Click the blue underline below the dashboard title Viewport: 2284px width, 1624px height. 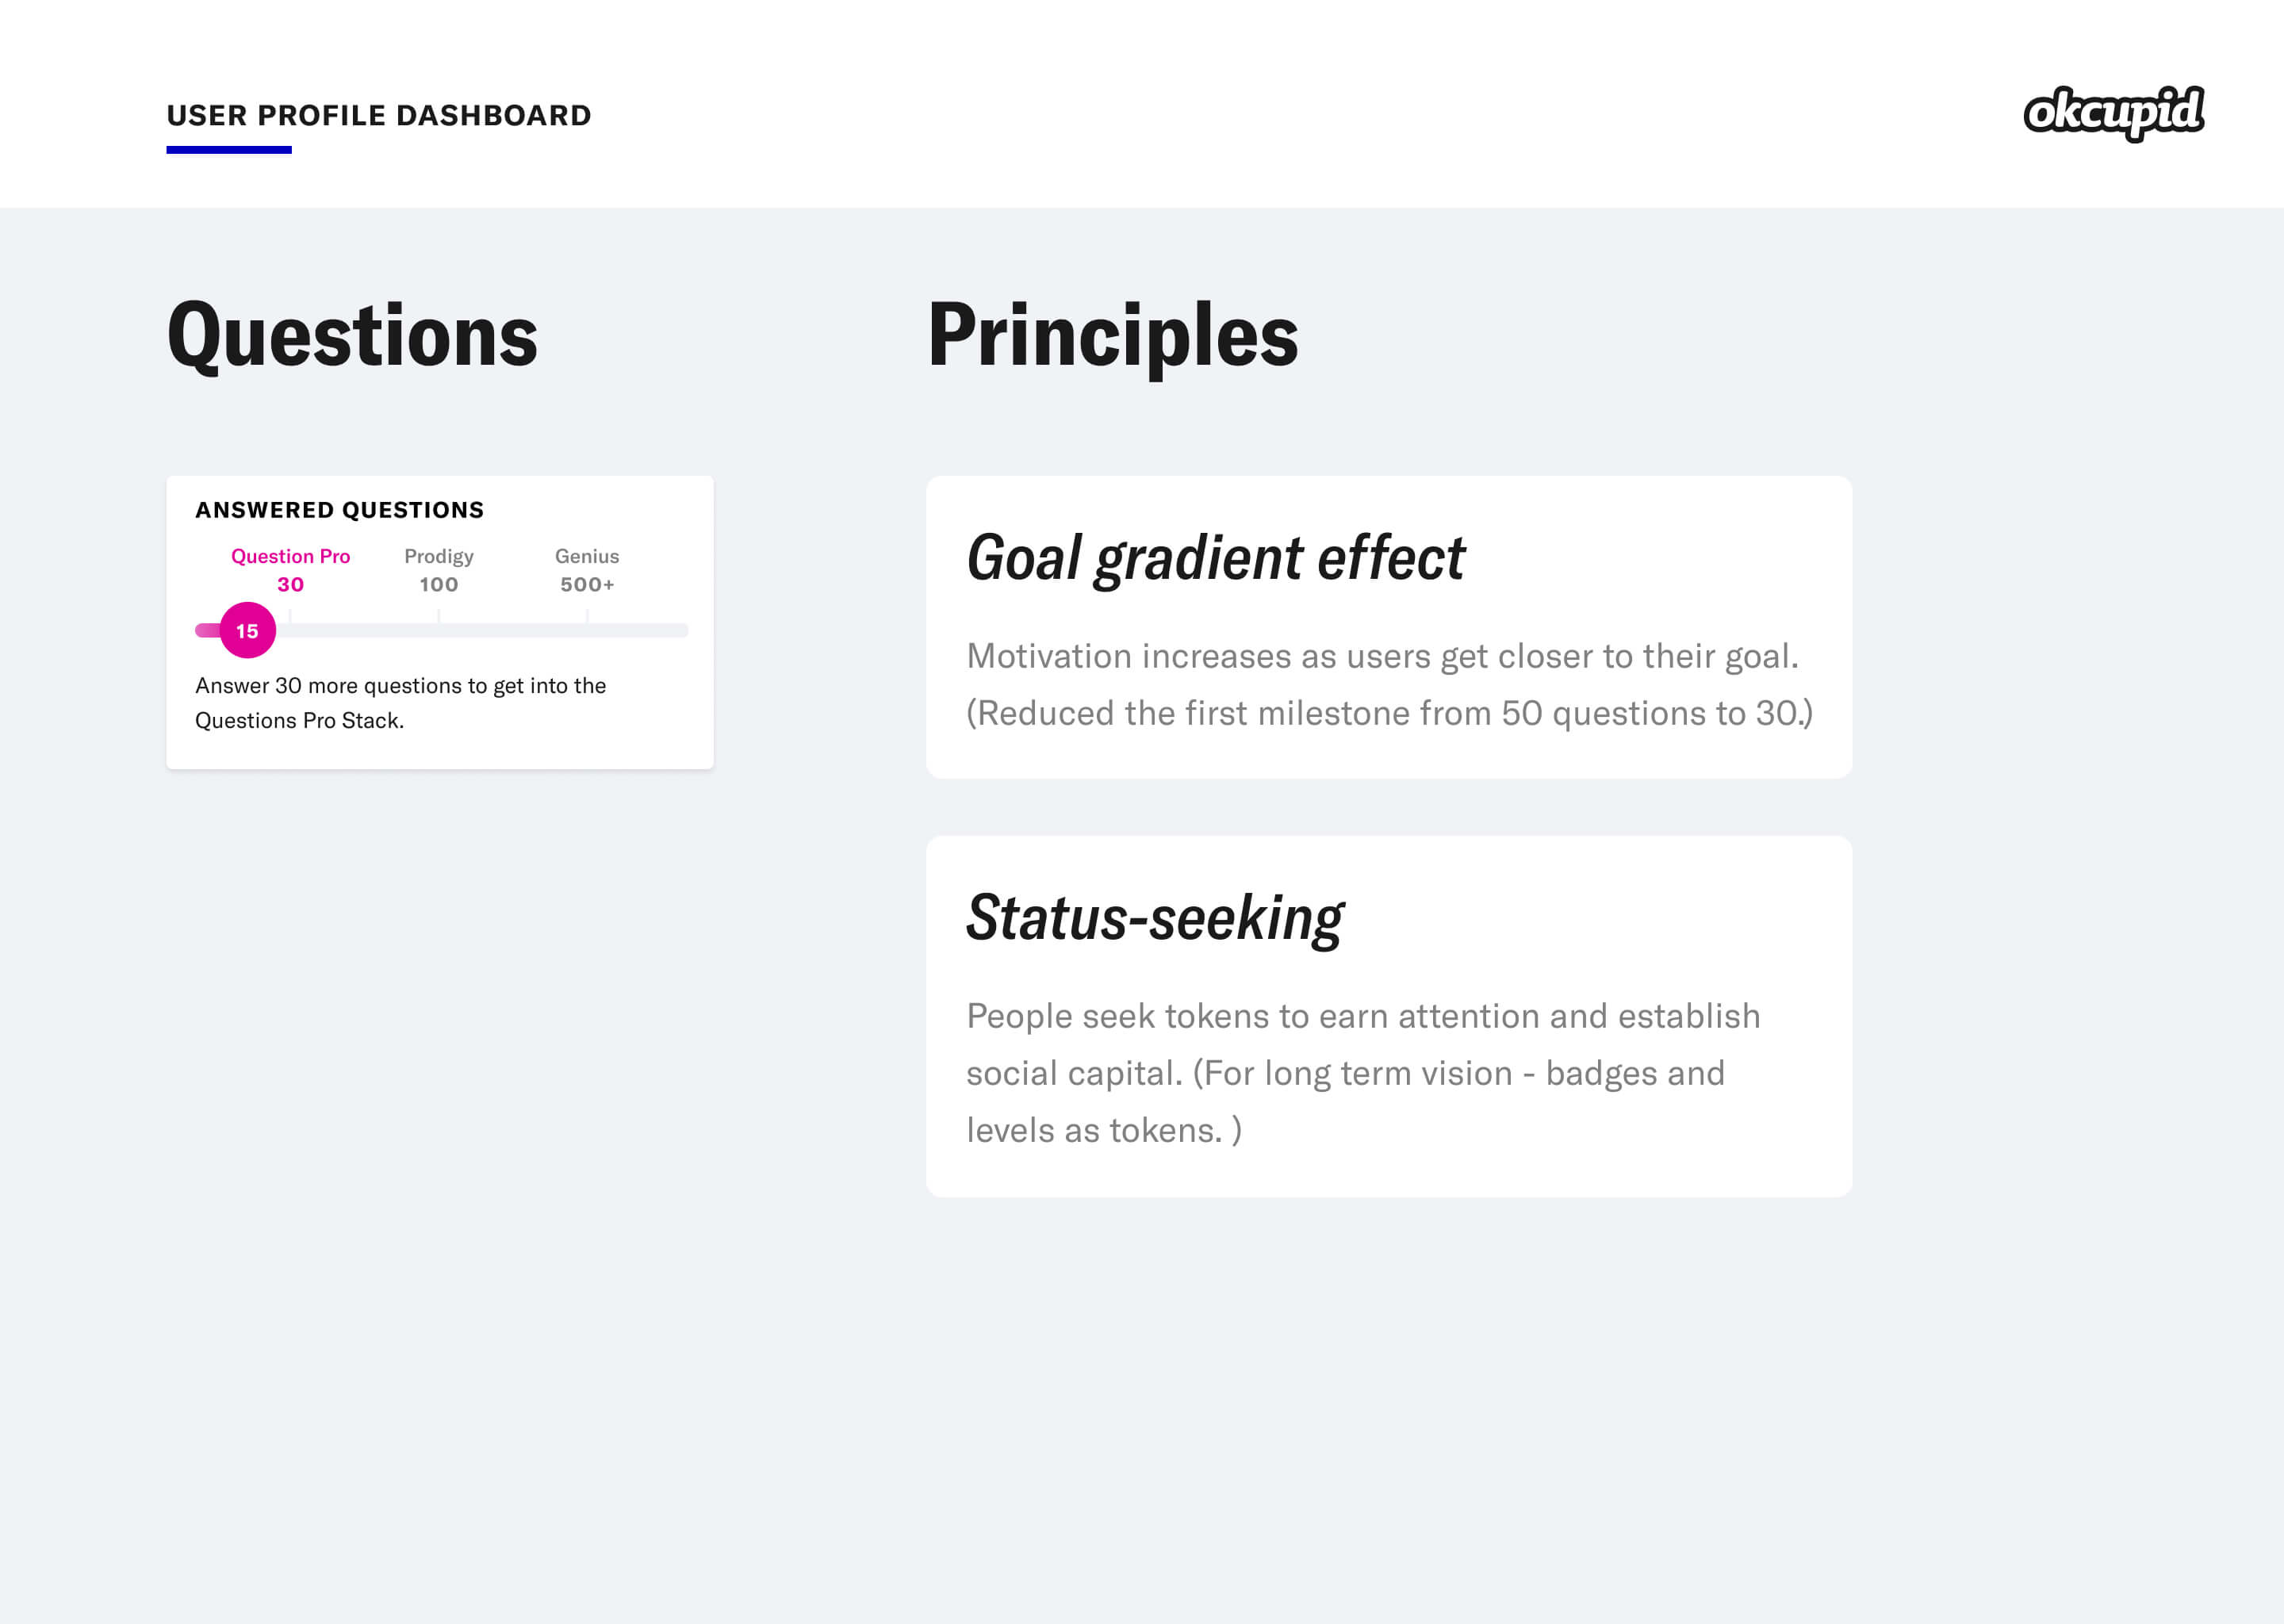pos(229,150)
